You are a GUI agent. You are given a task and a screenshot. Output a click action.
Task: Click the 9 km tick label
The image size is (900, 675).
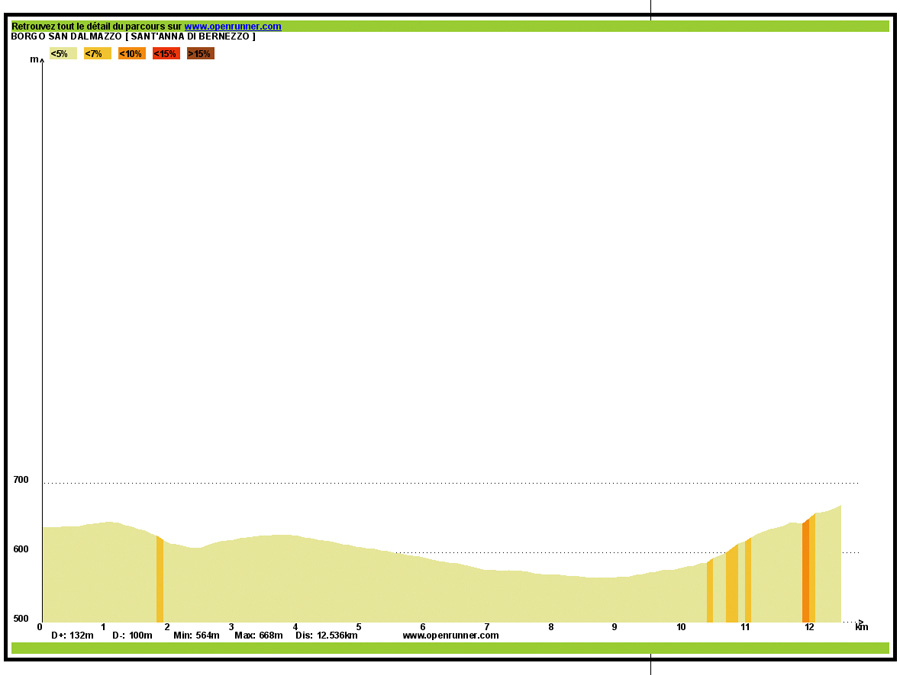pyautogui.click(x=615, y=627)
